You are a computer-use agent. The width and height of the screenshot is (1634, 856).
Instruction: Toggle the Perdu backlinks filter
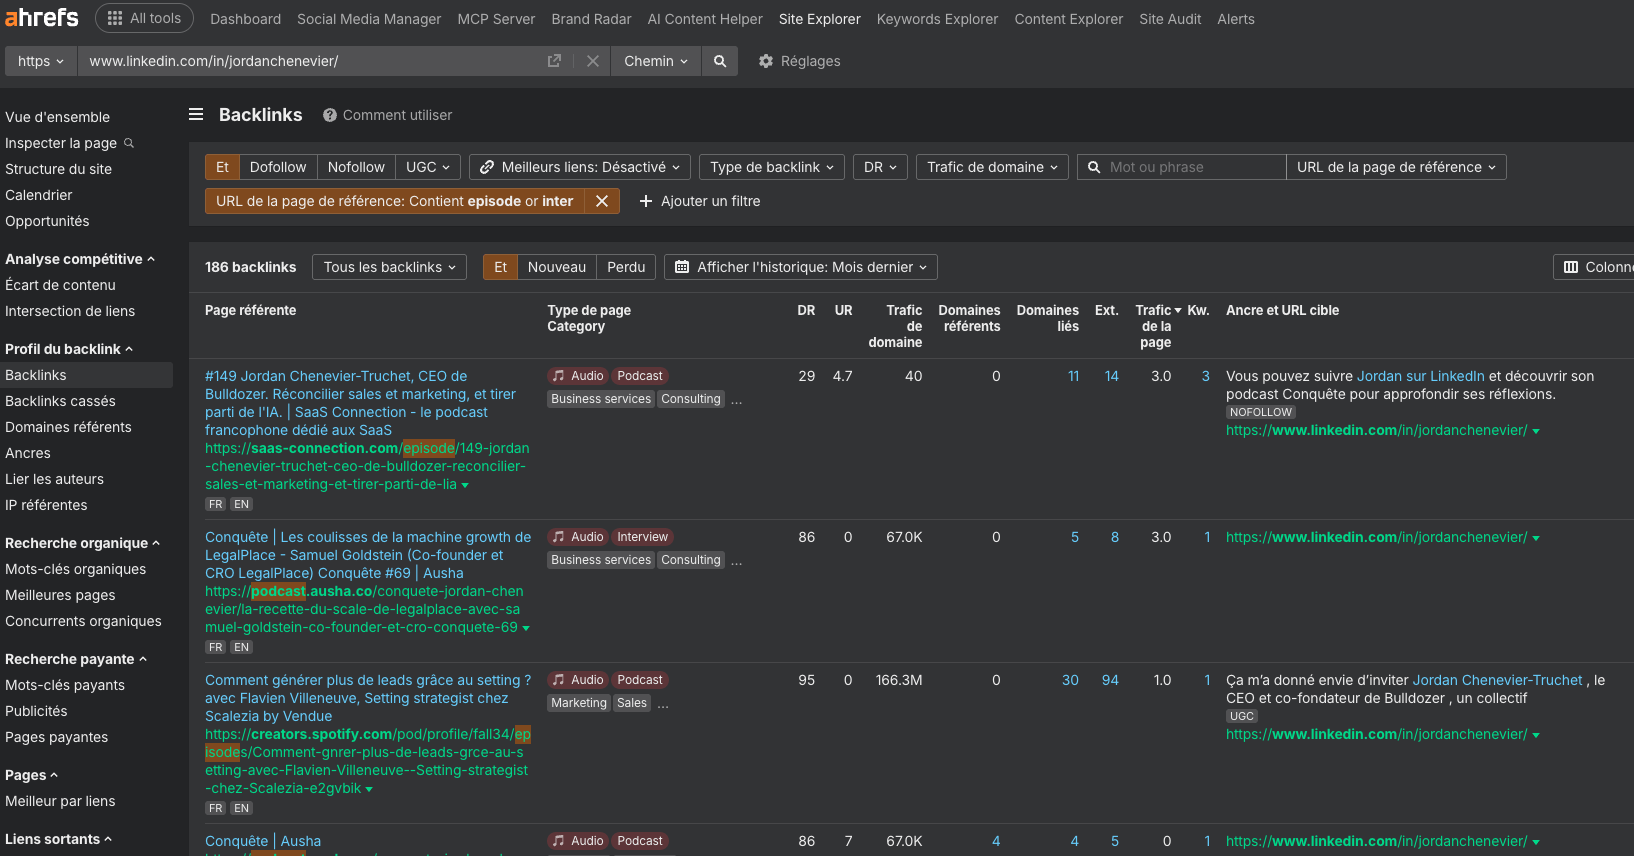pos(626,267)
